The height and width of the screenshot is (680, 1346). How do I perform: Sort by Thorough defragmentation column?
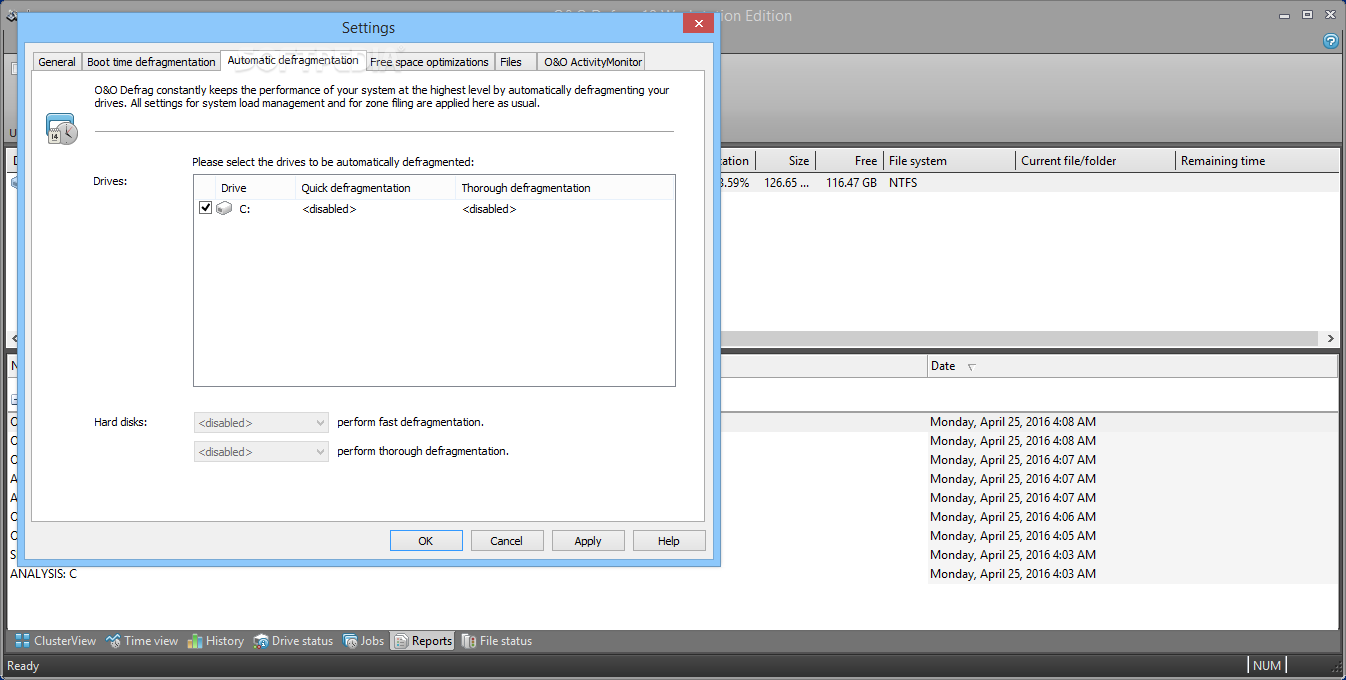(x=565, y=188)
